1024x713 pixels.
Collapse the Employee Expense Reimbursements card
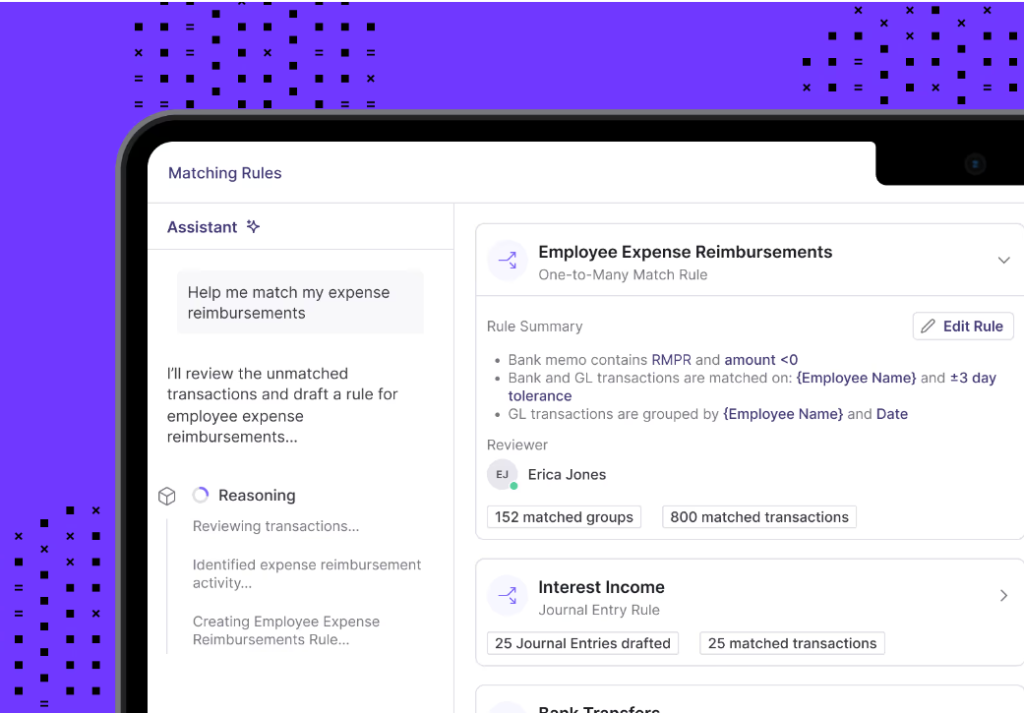tap(1003, 261)
